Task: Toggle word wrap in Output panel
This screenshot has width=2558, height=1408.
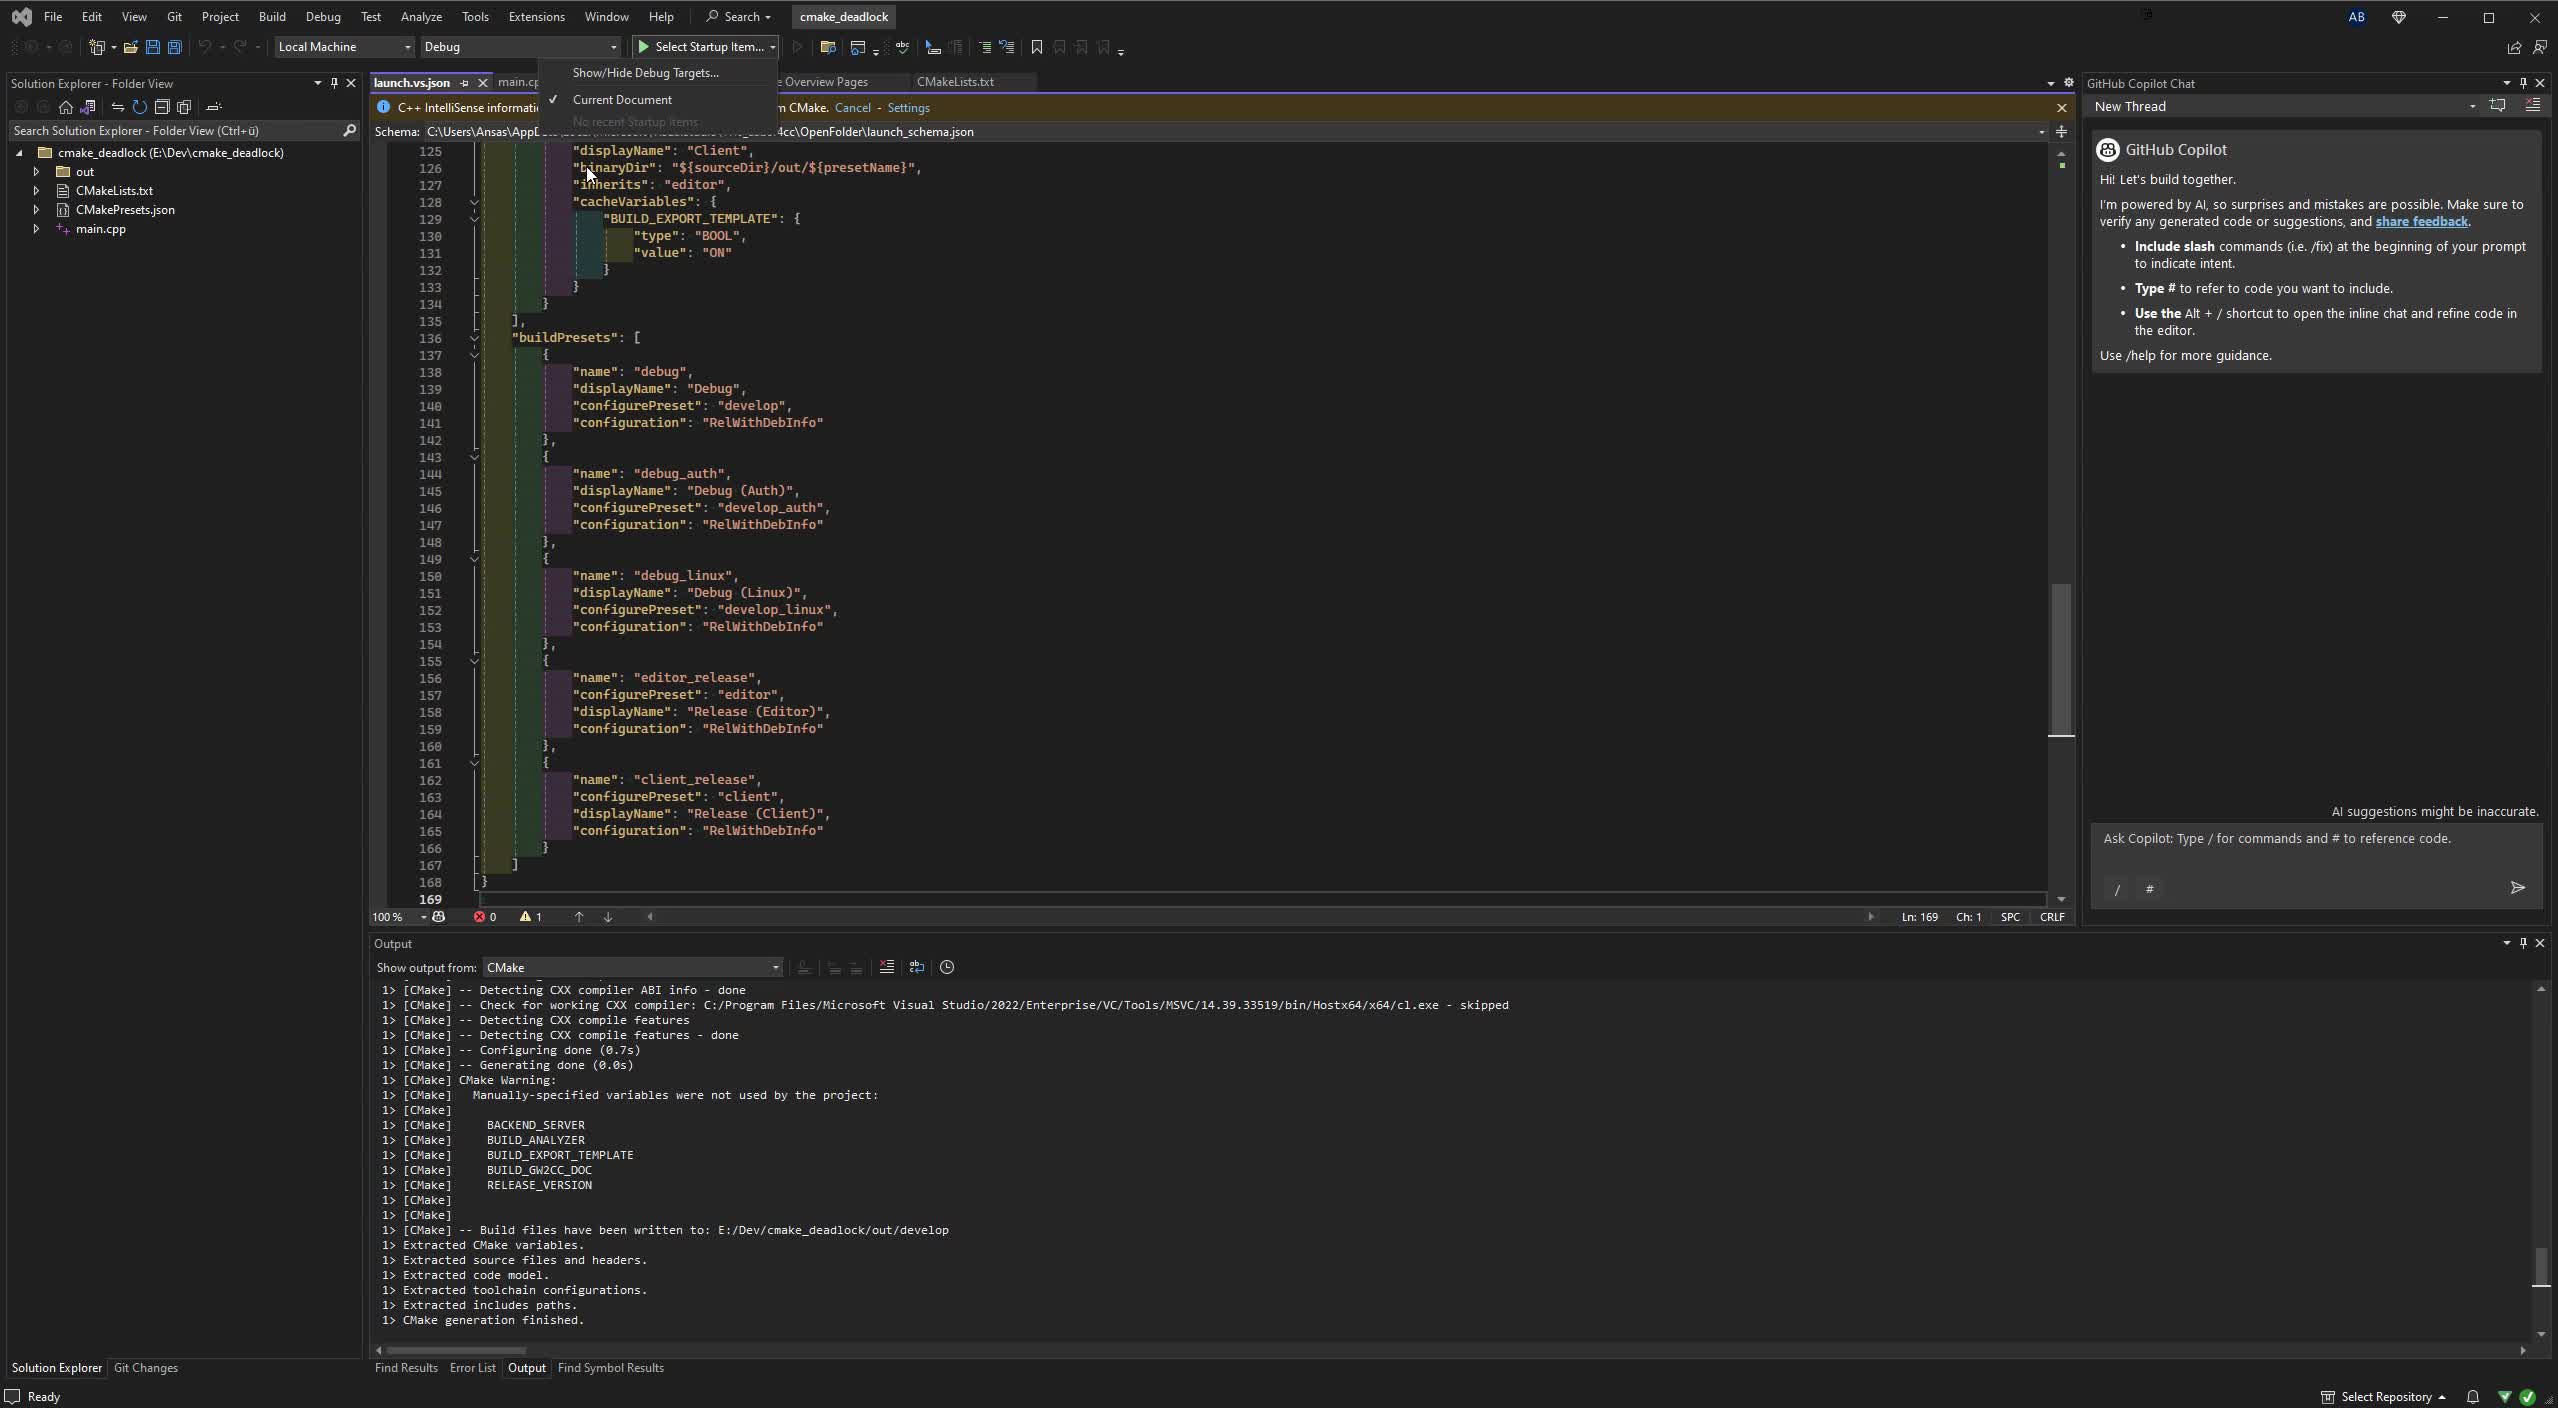Action: 916,967
